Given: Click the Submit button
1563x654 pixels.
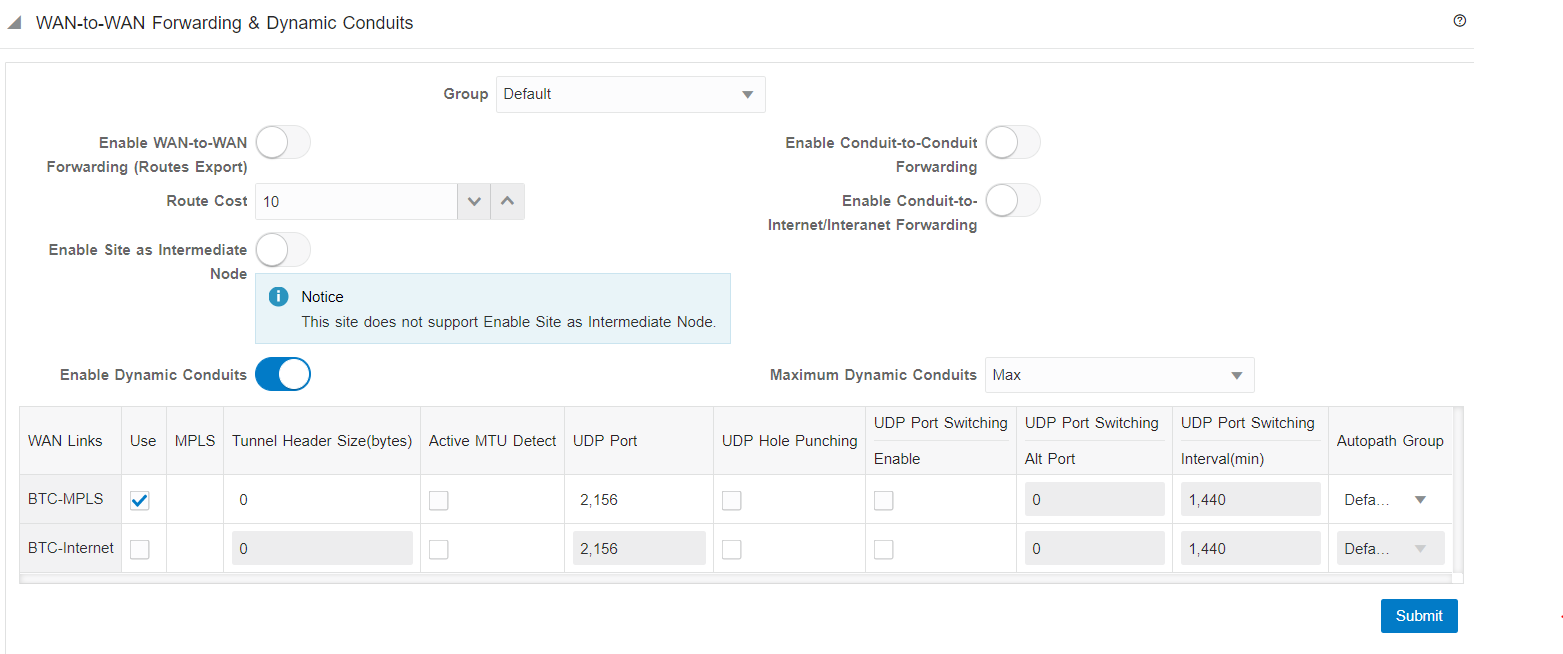Looking at the screenshot, I should click(x=1418, y=616).
